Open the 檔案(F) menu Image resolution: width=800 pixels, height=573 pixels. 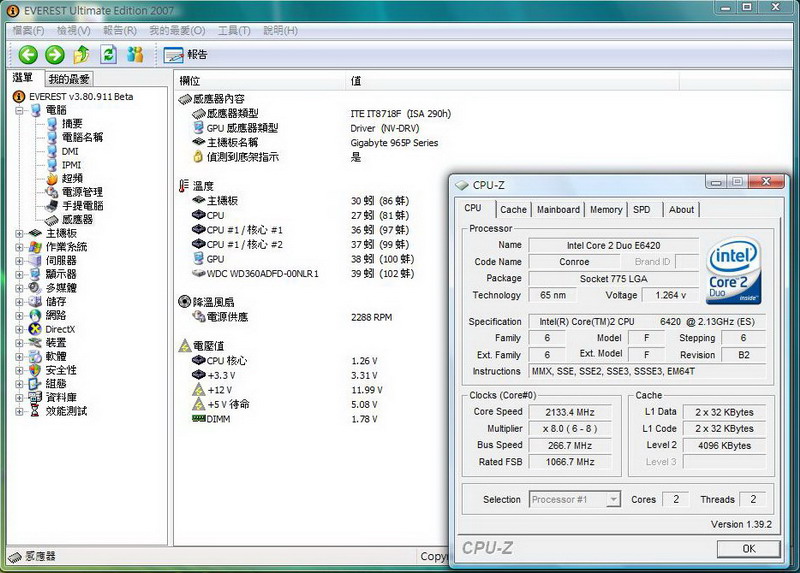pyautogui.click(x=28, y=31)
